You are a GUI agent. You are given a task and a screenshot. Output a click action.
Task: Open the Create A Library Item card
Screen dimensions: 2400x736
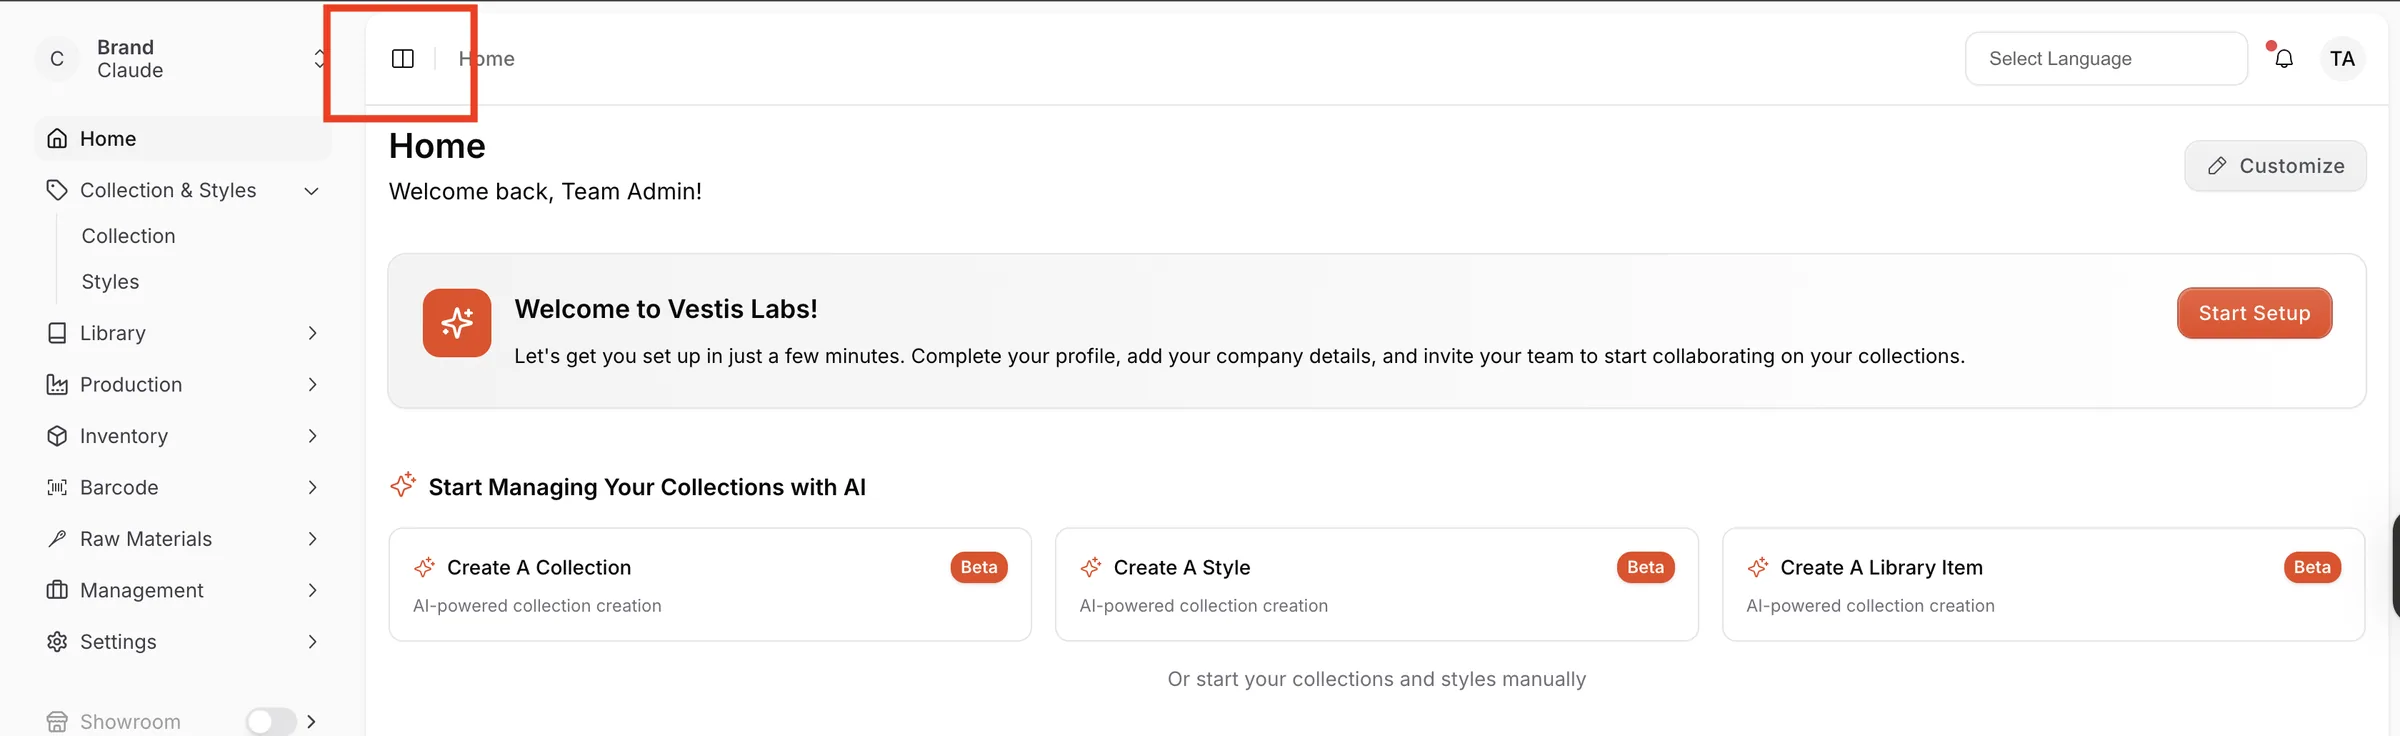(2043, 585)
